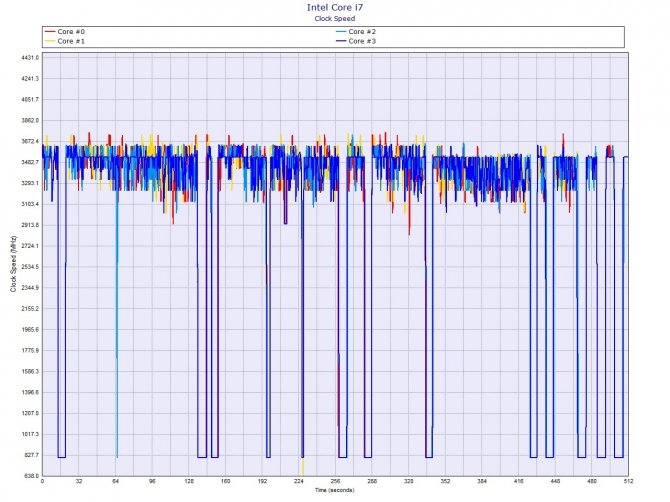Click the 3482.7 y-axis value
The height and width of the screenshot is (502, 670).
click(30, 162)
